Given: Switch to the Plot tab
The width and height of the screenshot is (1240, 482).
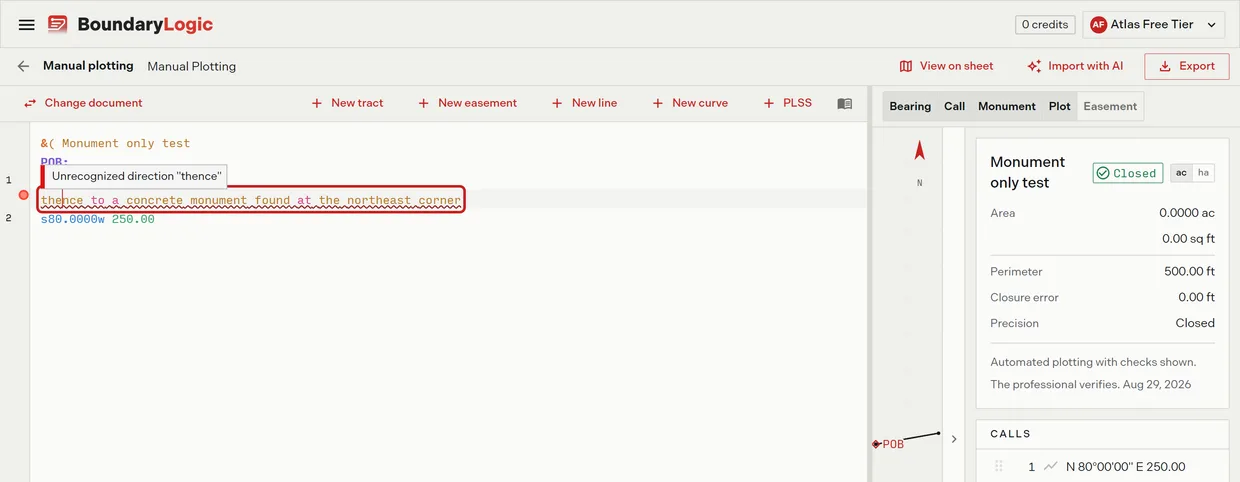Looking at the screenshot, I should pyautogui.click(x=1060, y=106).
